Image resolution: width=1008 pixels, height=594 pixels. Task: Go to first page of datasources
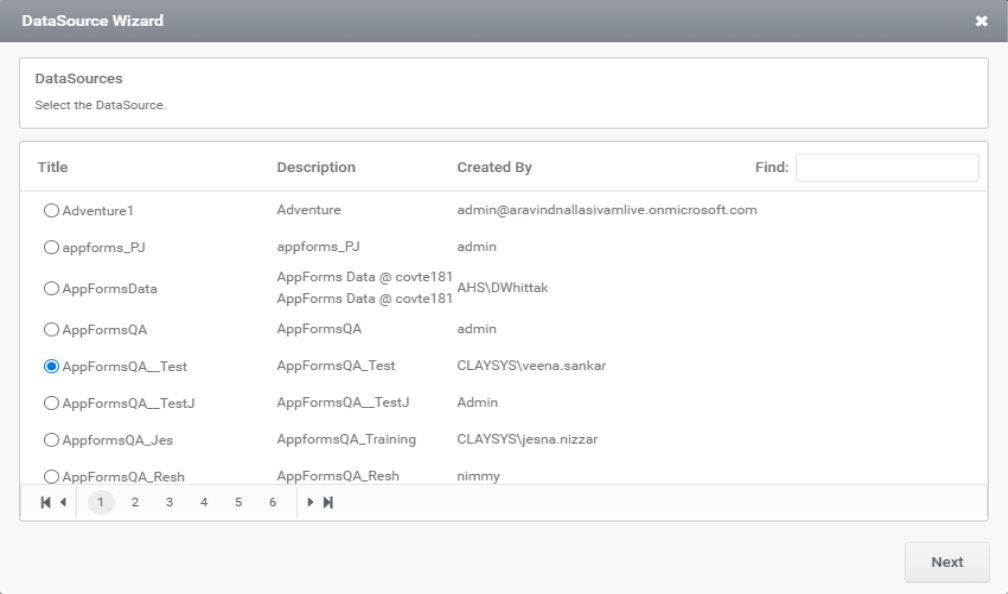pos(45,503)
